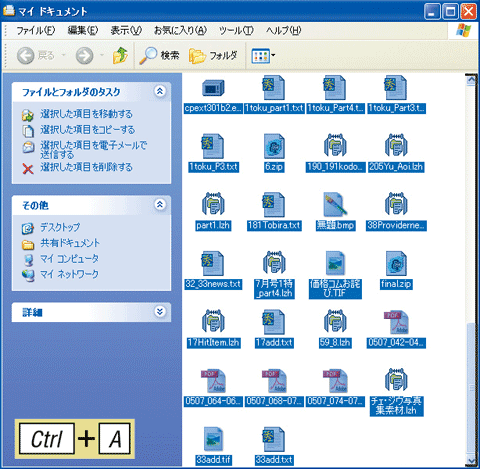The width and height of the screenshot is (480, 469).
Task: Collapse the ファイルとフォルダのタスク panel
Action: 160,91
